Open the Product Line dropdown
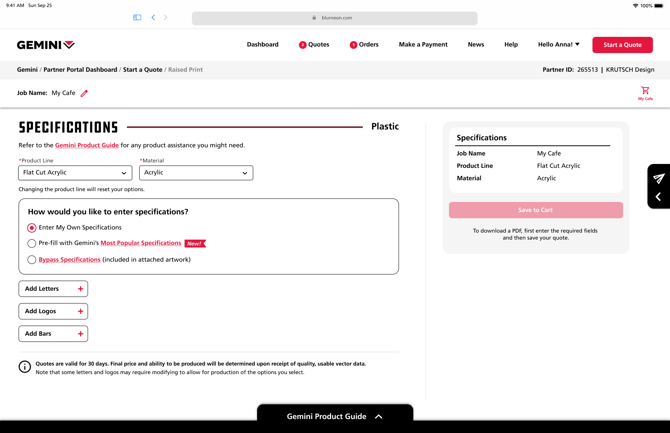 (x=75, y=173)
